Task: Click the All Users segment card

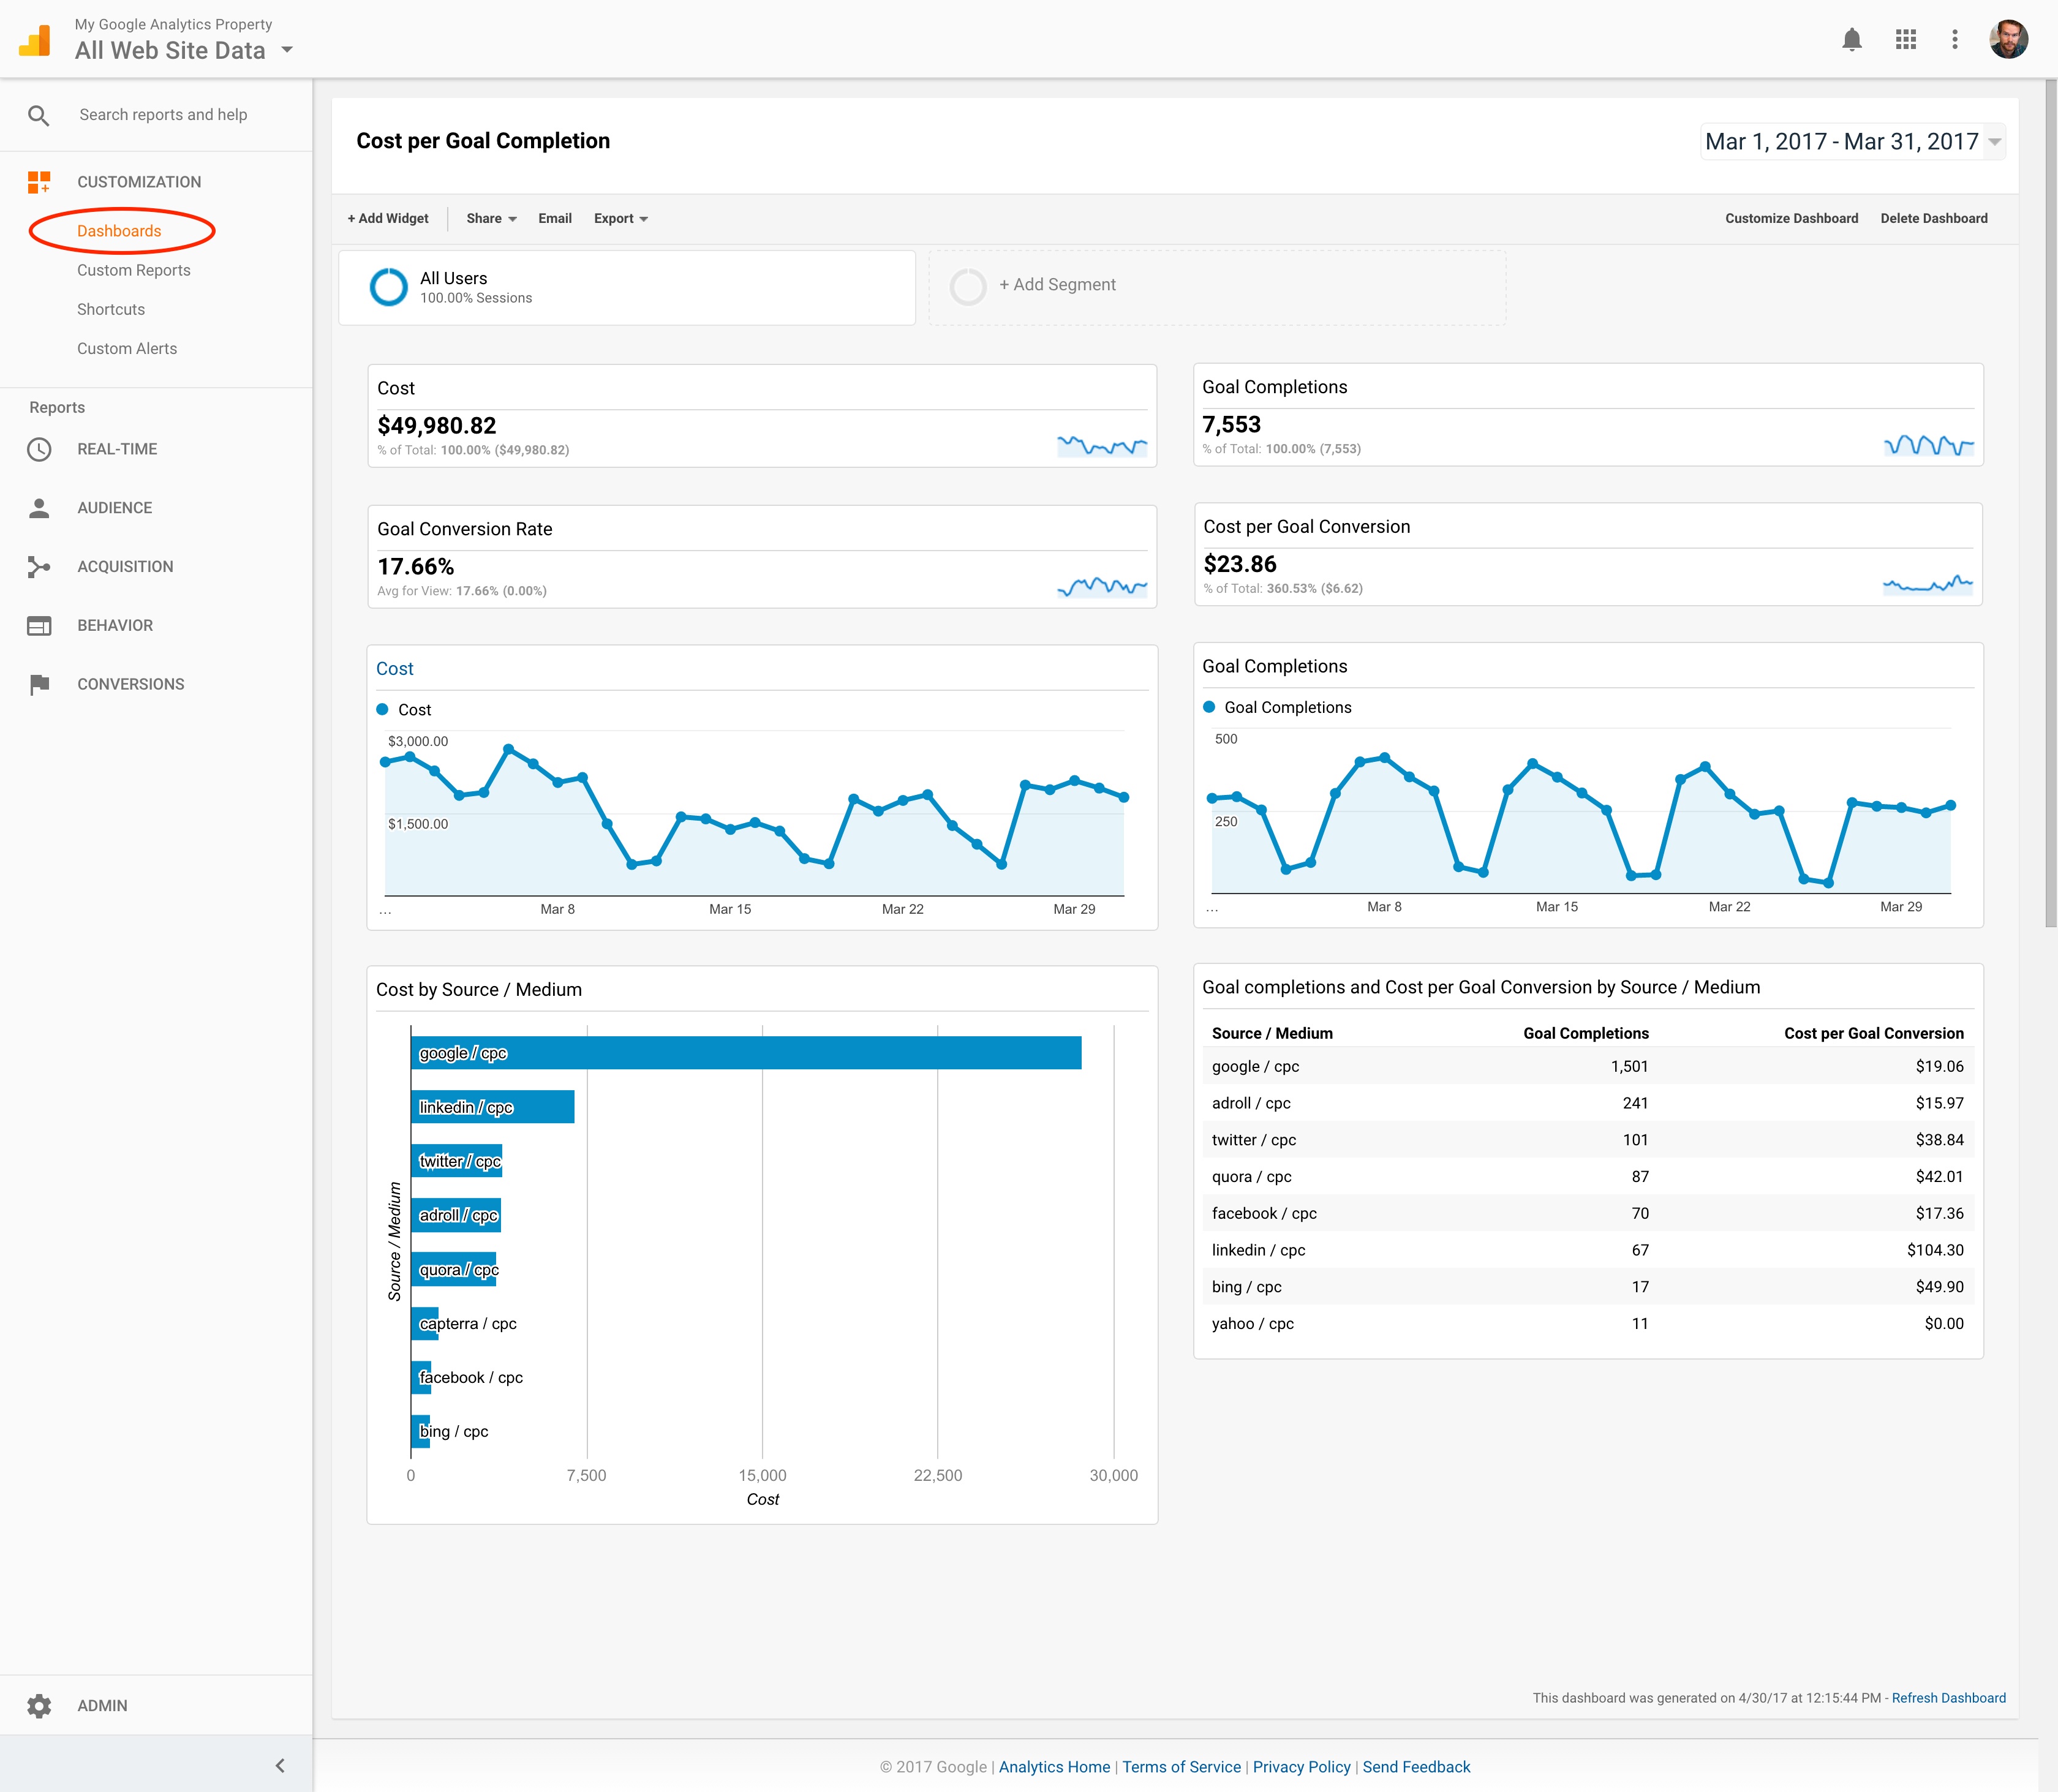Action: [627, 287]
